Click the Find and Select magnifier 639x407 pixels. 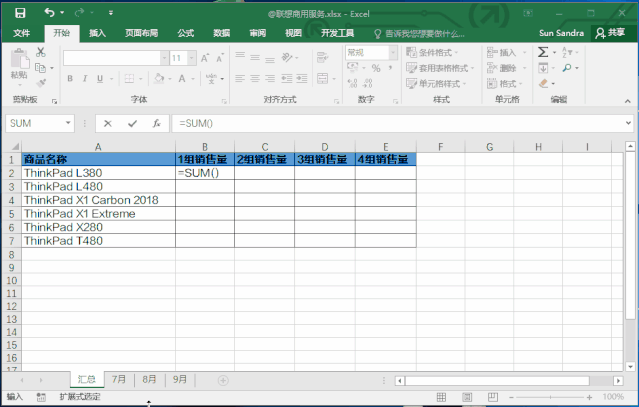coord(567,68)
